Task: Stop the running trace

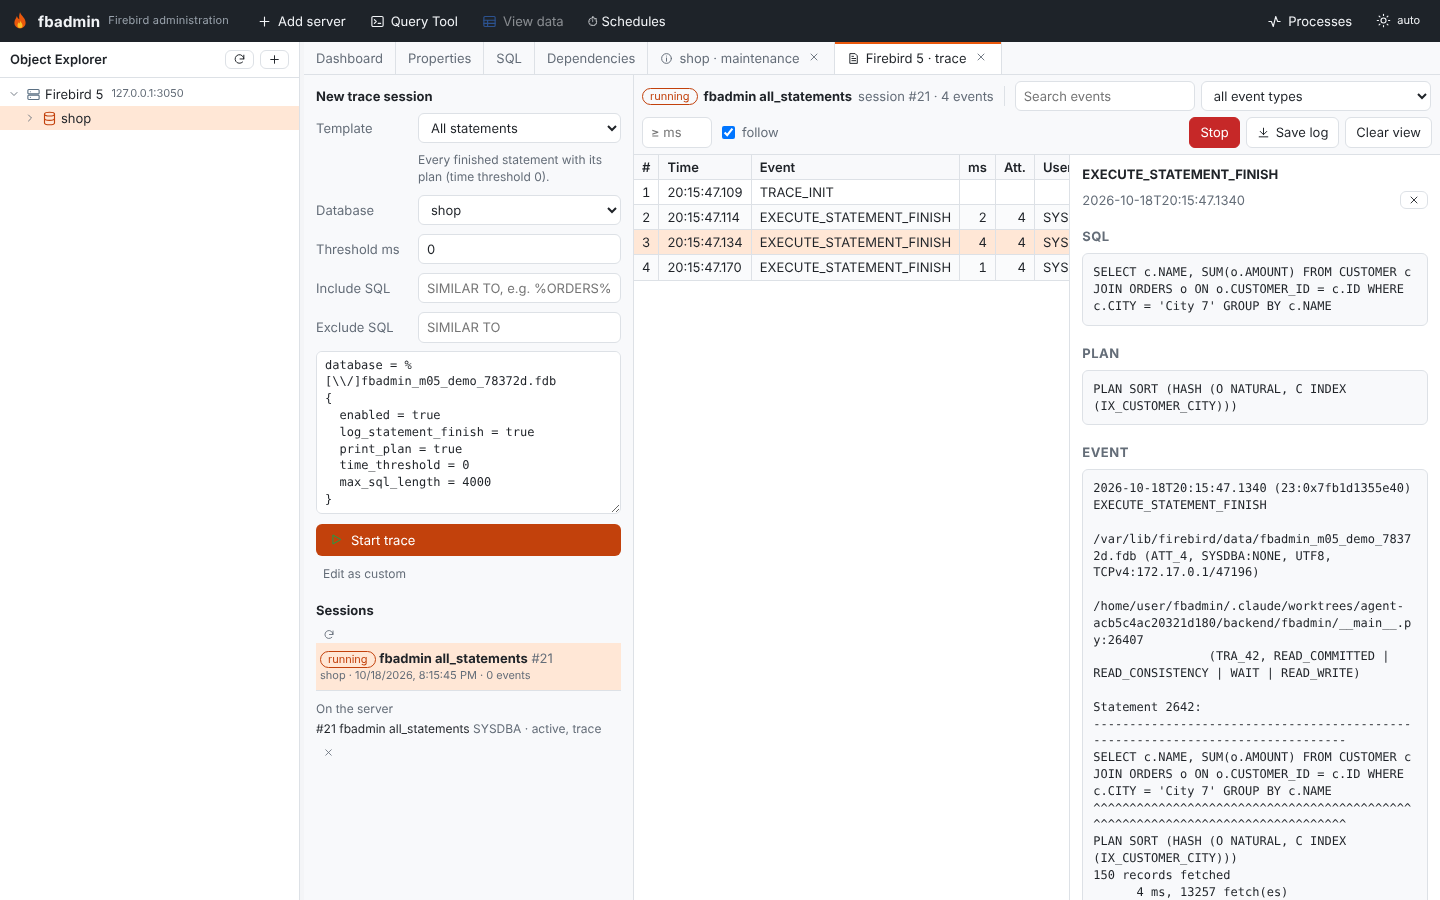Action: click(1214, 132)
